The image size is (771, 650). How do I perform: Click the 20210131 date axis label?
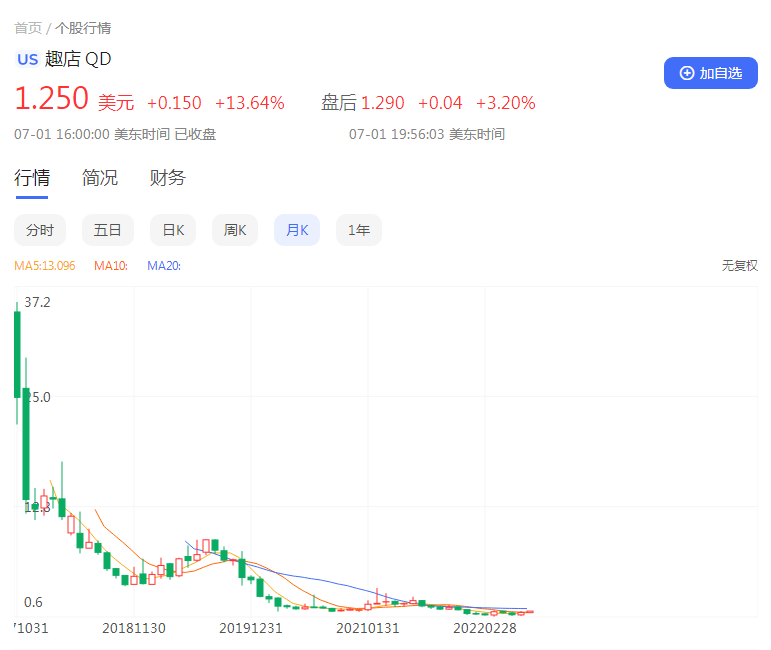tap(368, 628)
